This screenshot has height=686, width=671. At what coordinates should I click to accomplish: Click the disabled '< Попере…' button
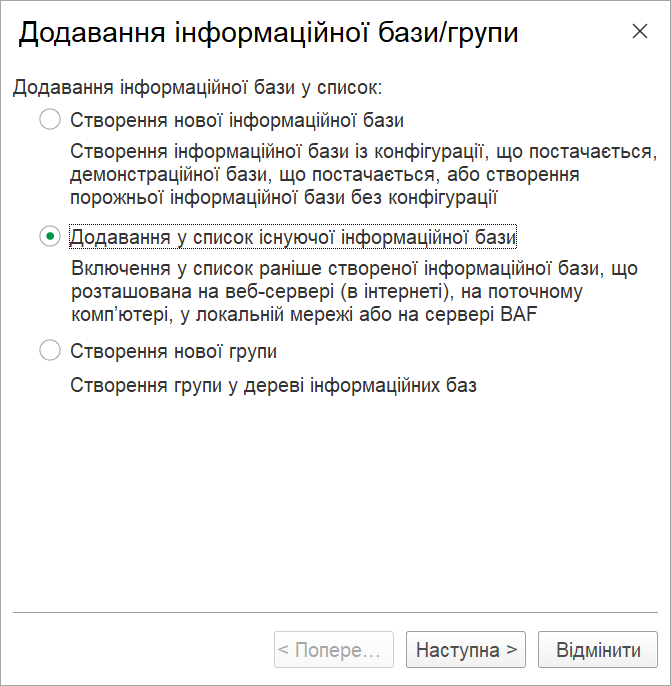point(334,649)
